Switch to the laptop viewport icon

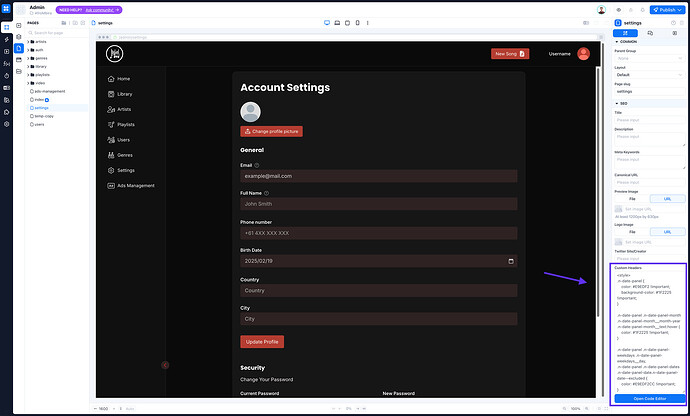point(337,23)
